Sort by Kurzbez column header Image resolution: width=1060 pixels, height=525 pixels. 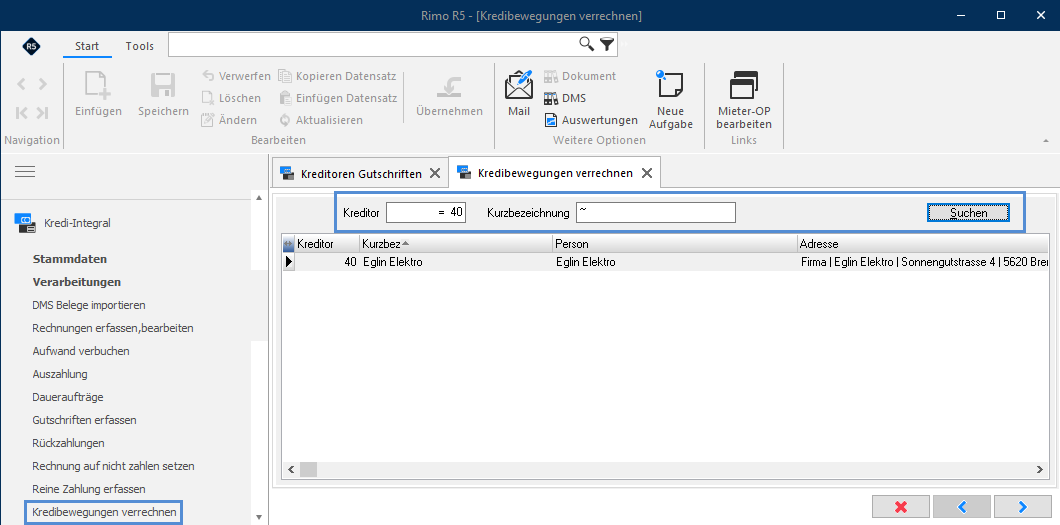(456, 243)
